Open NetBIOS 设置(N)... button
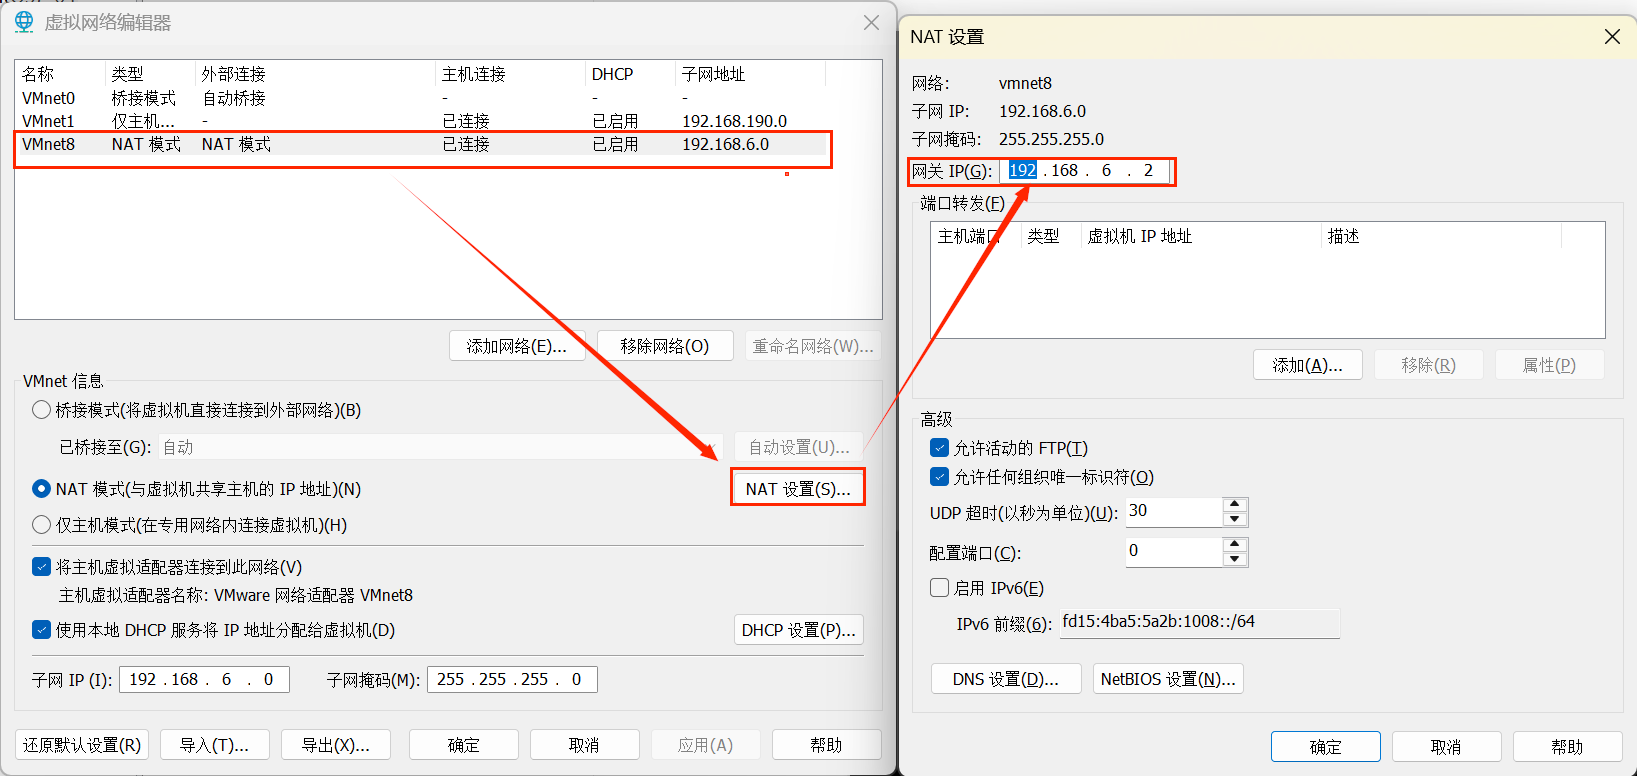1637x776 pixels. click(1168, 679)
